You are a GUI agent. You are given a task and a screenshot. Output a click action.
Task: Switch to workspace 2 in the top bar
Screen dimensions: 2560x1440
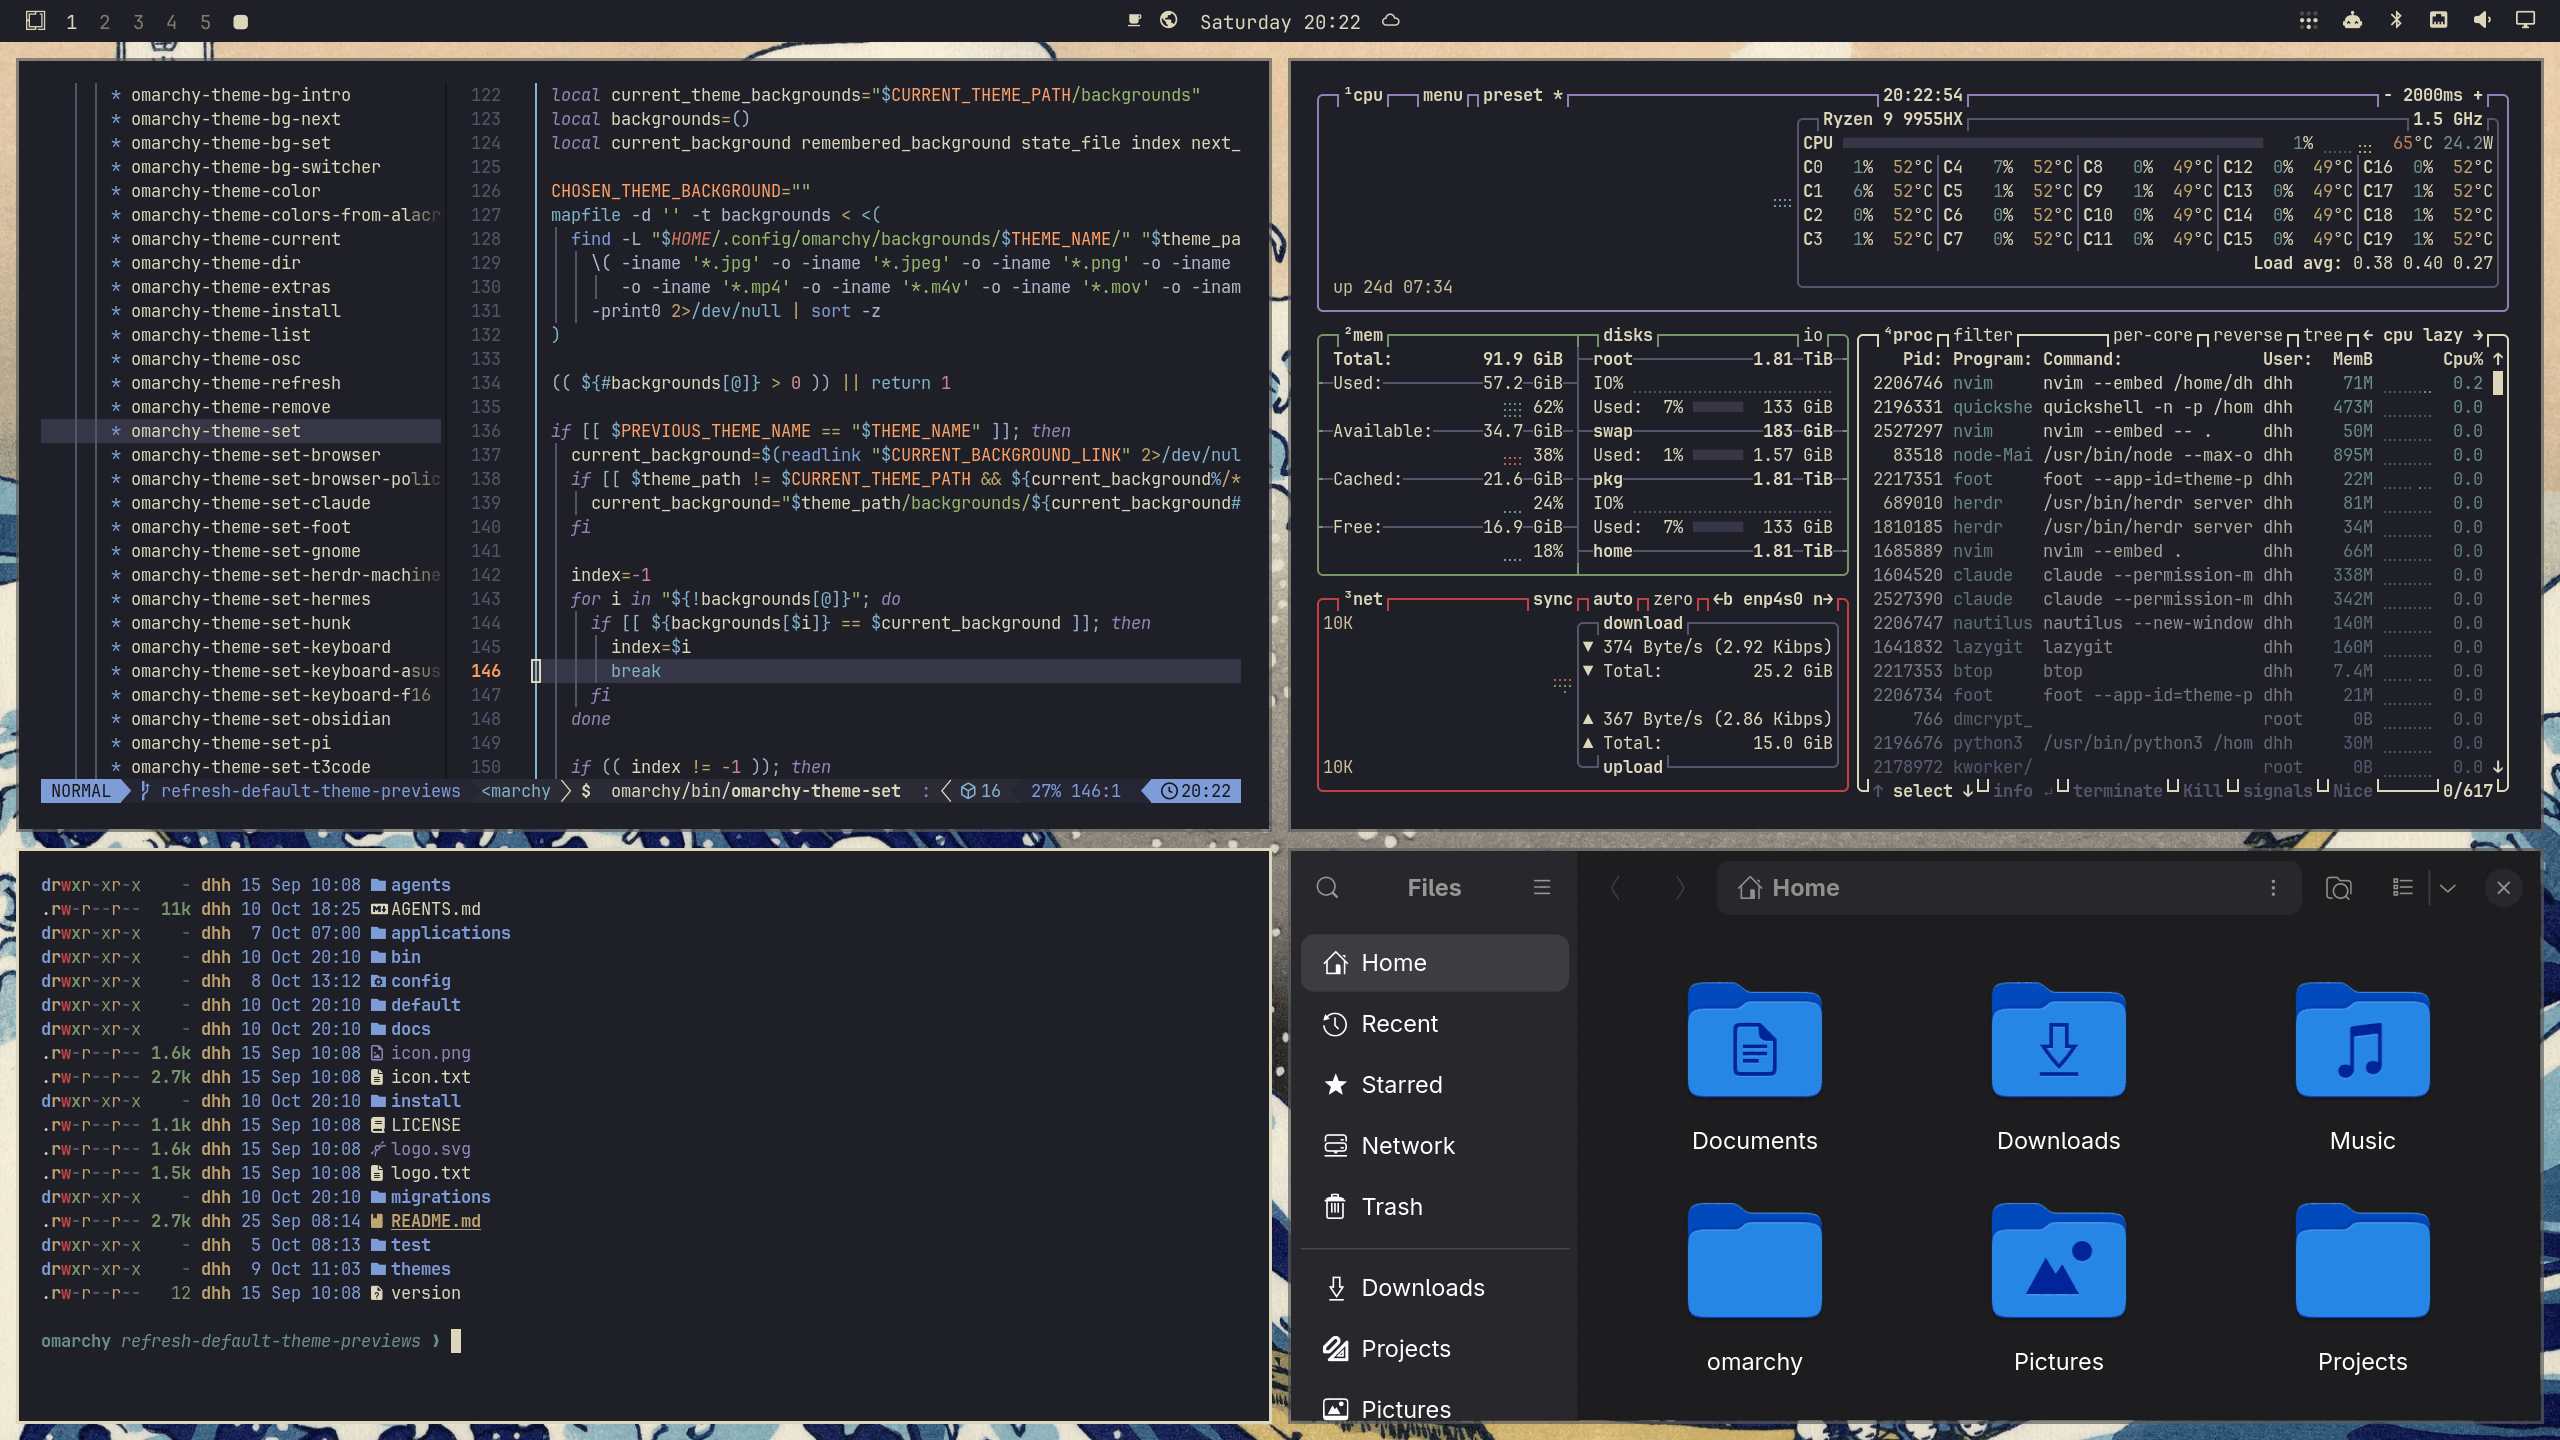(105, 21)
